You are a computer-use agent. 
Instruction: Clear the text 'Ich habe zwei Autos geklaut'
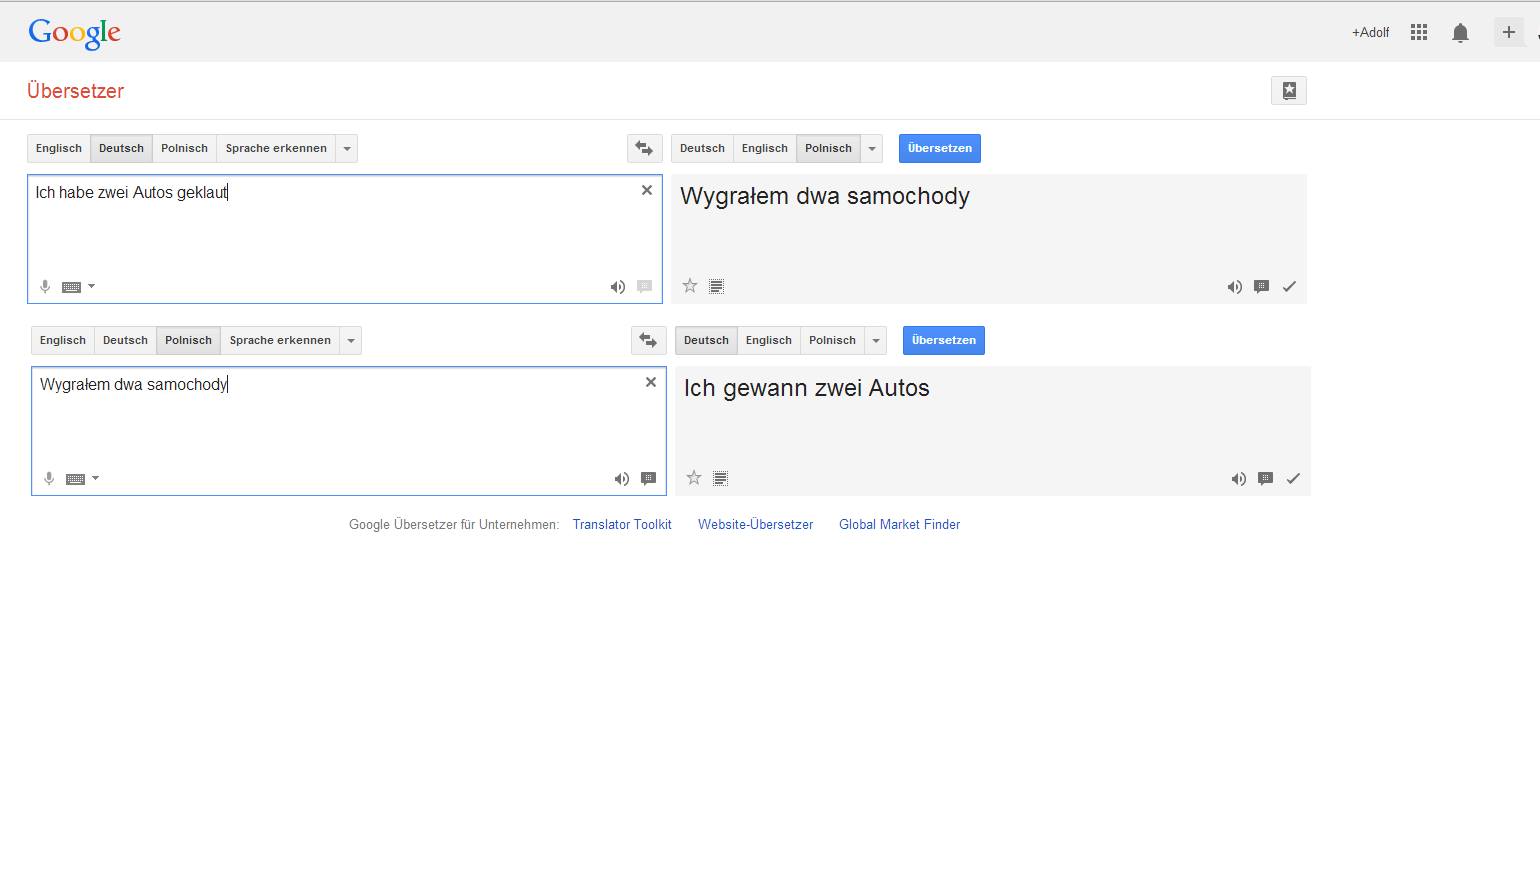coord(647,190)
